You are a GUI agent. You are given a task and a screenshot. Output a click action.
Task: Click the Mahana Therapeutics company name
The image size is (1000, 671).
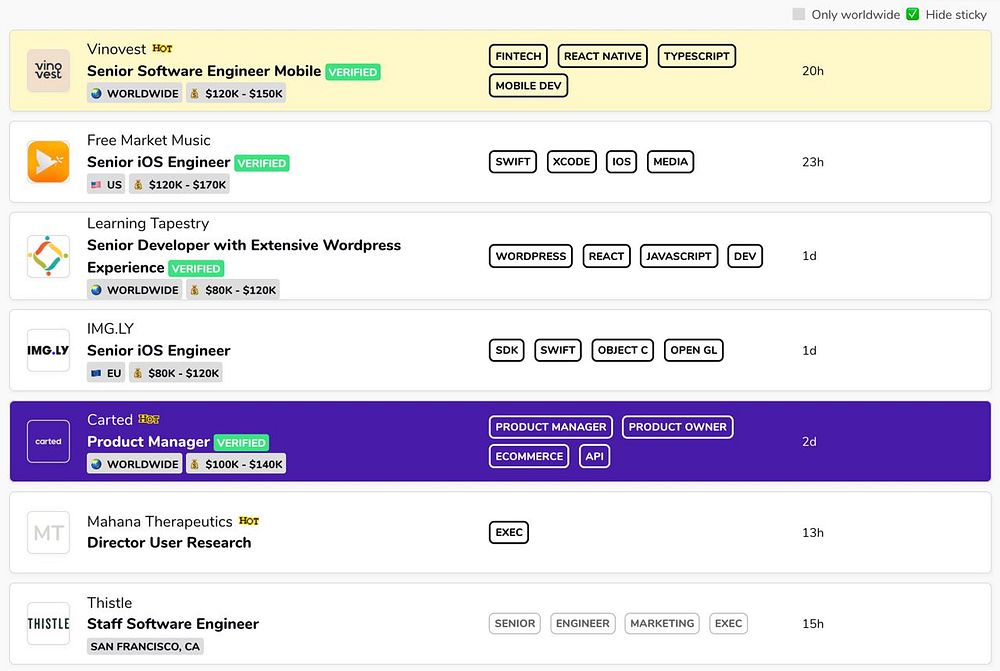(x=159, y=521)
